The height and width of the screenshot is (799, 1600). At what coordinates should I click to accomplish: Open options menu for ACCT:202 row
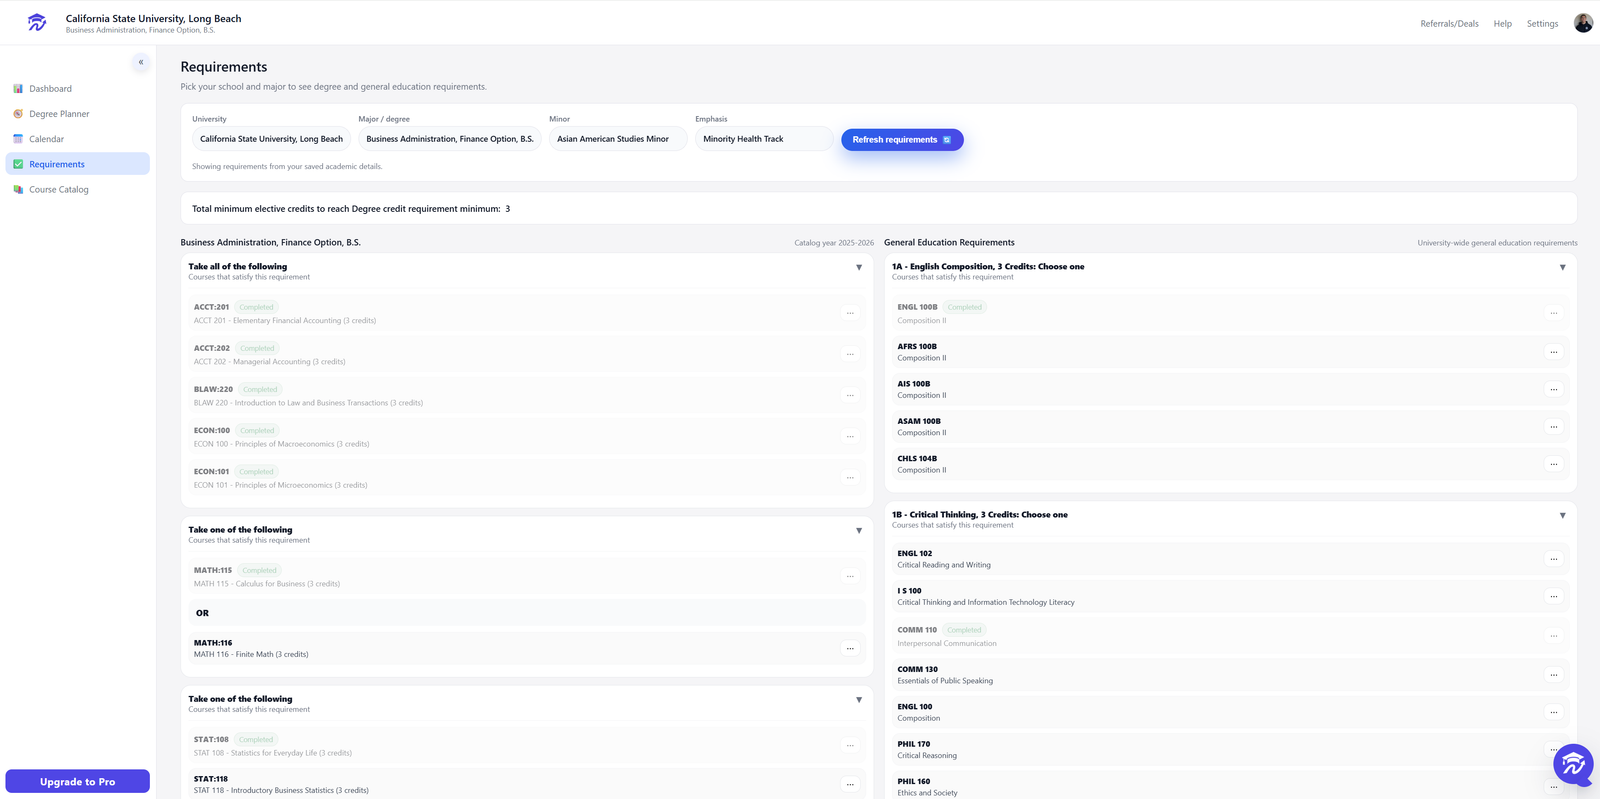850,354
